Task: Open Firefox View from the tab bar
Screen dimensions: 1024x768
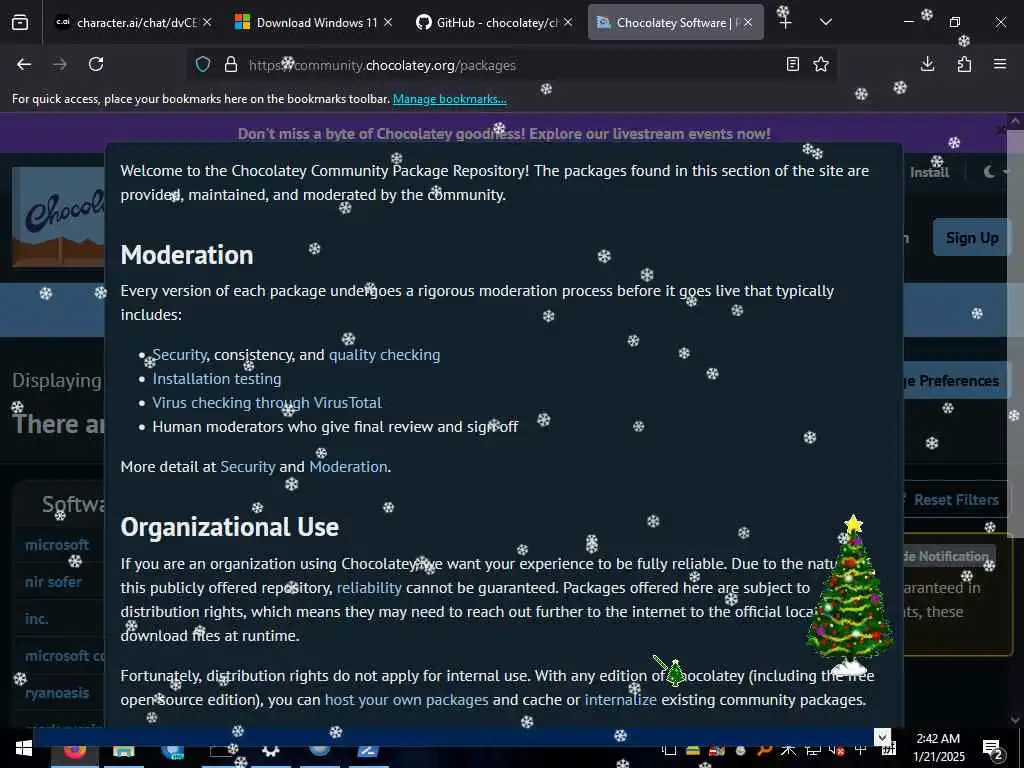Action: (20, 22)
